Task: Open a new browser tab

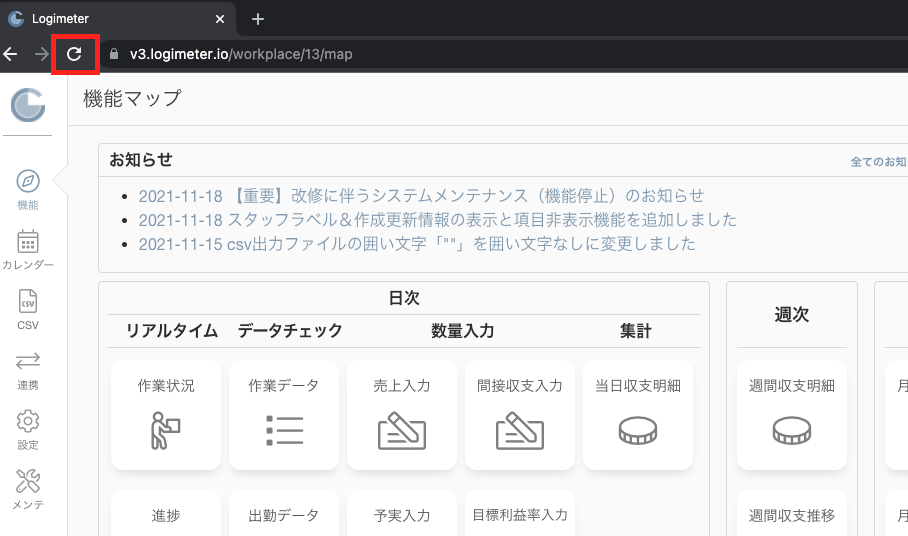Action: 258,19
